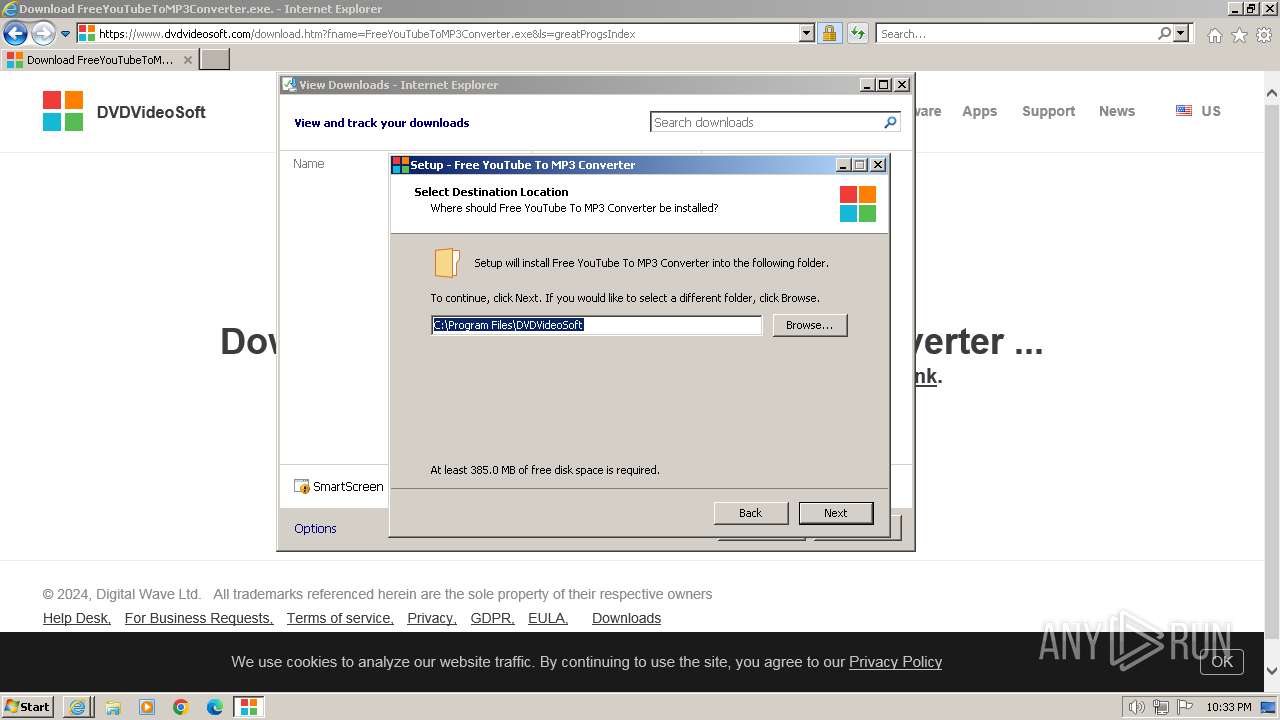Click the destination folder path field
Viewport: 1280px width, 720px height.
(596, 325)
